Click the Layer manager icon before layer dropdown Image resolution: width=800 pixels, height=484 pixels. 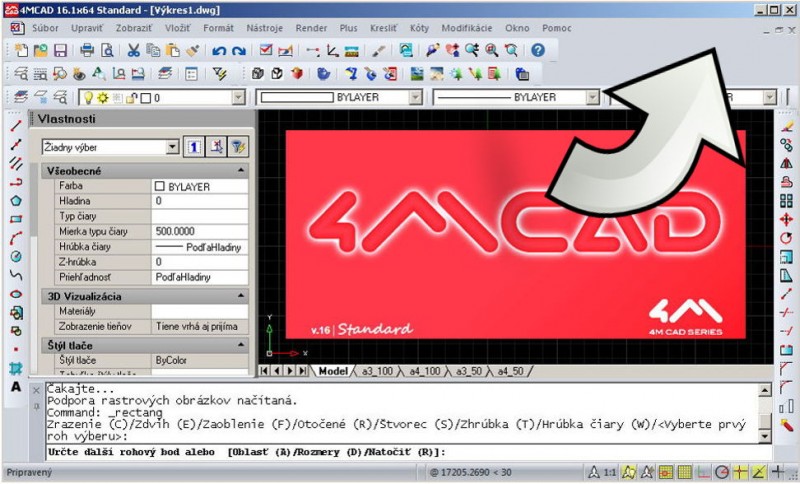pos(21,97)
